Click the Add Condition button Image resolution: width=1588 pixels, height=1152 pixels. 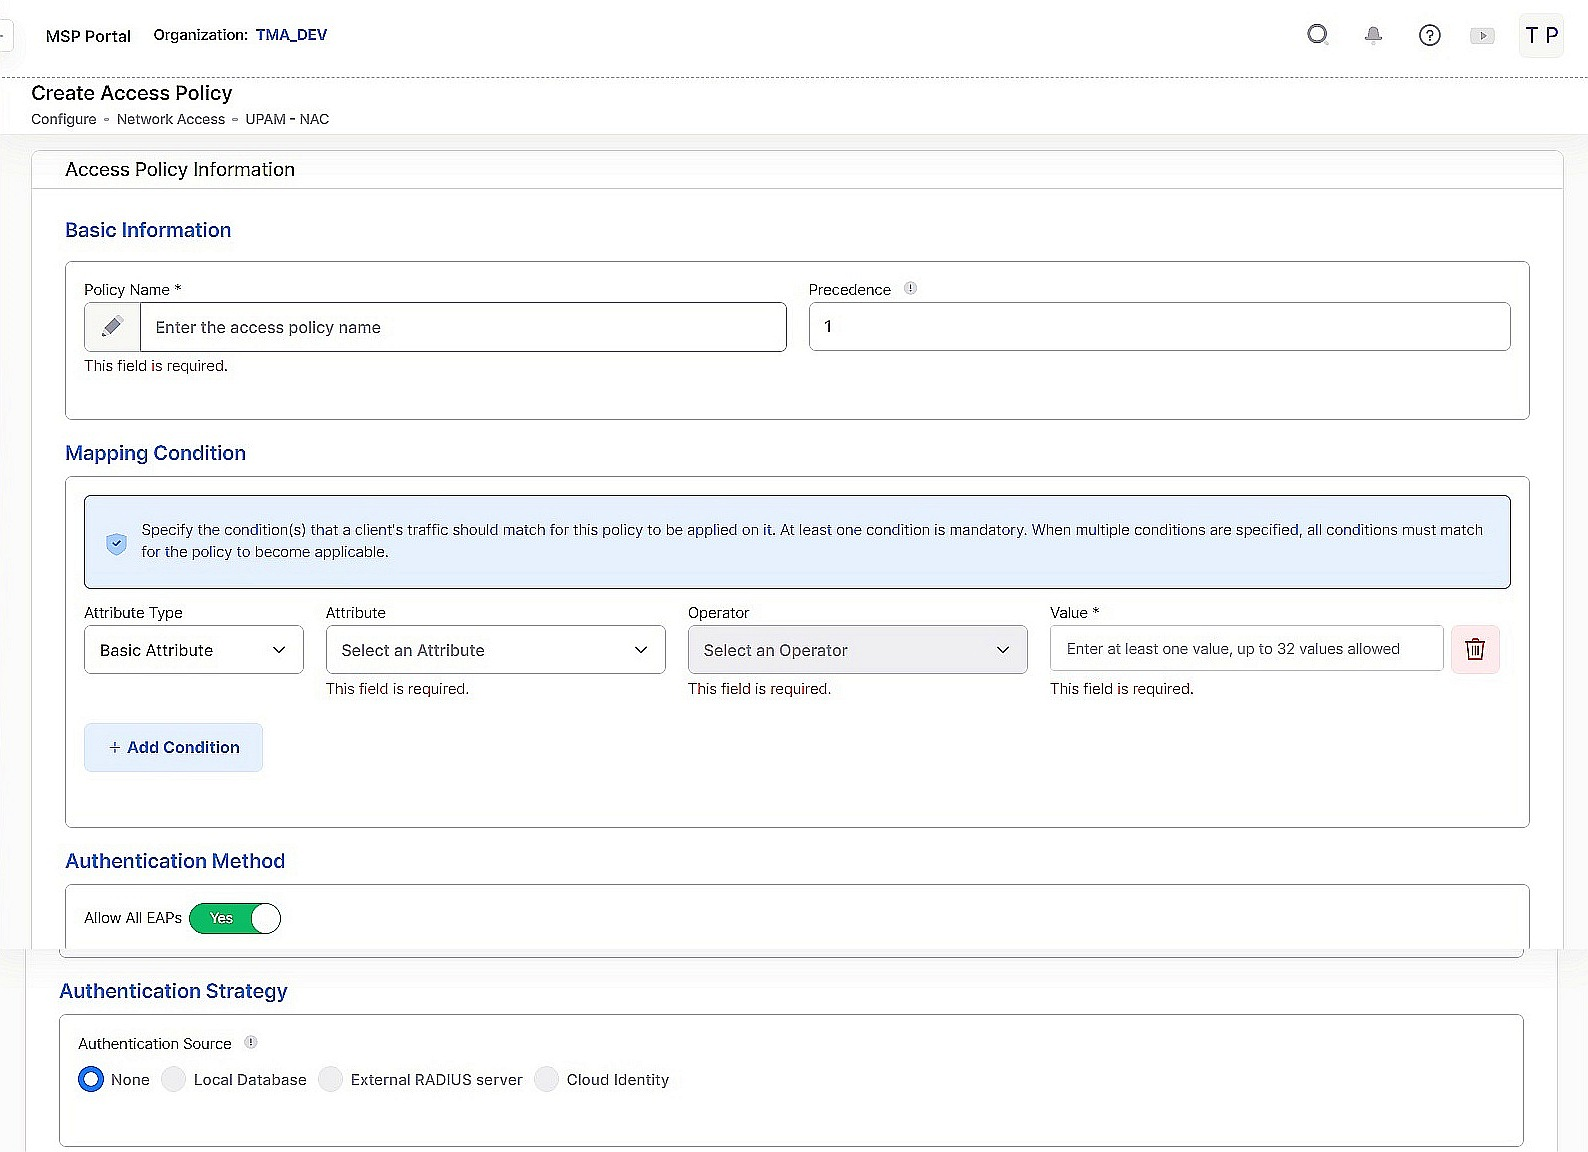[x=173, y=747]
